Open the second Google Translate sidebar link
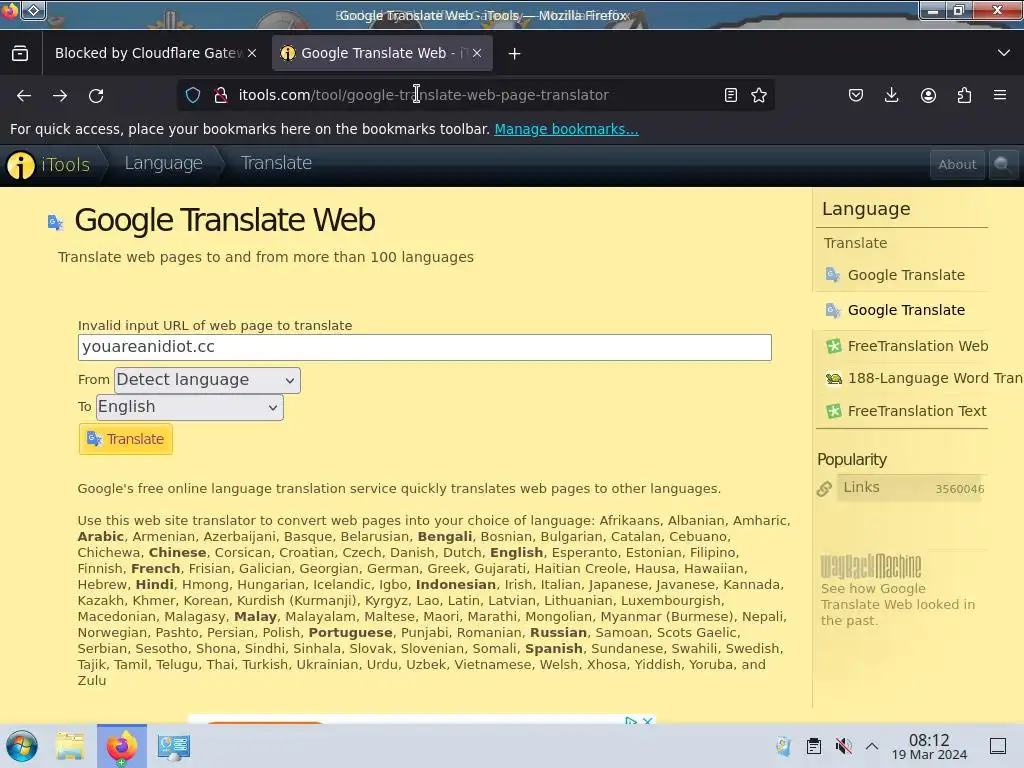 point(906,310)
